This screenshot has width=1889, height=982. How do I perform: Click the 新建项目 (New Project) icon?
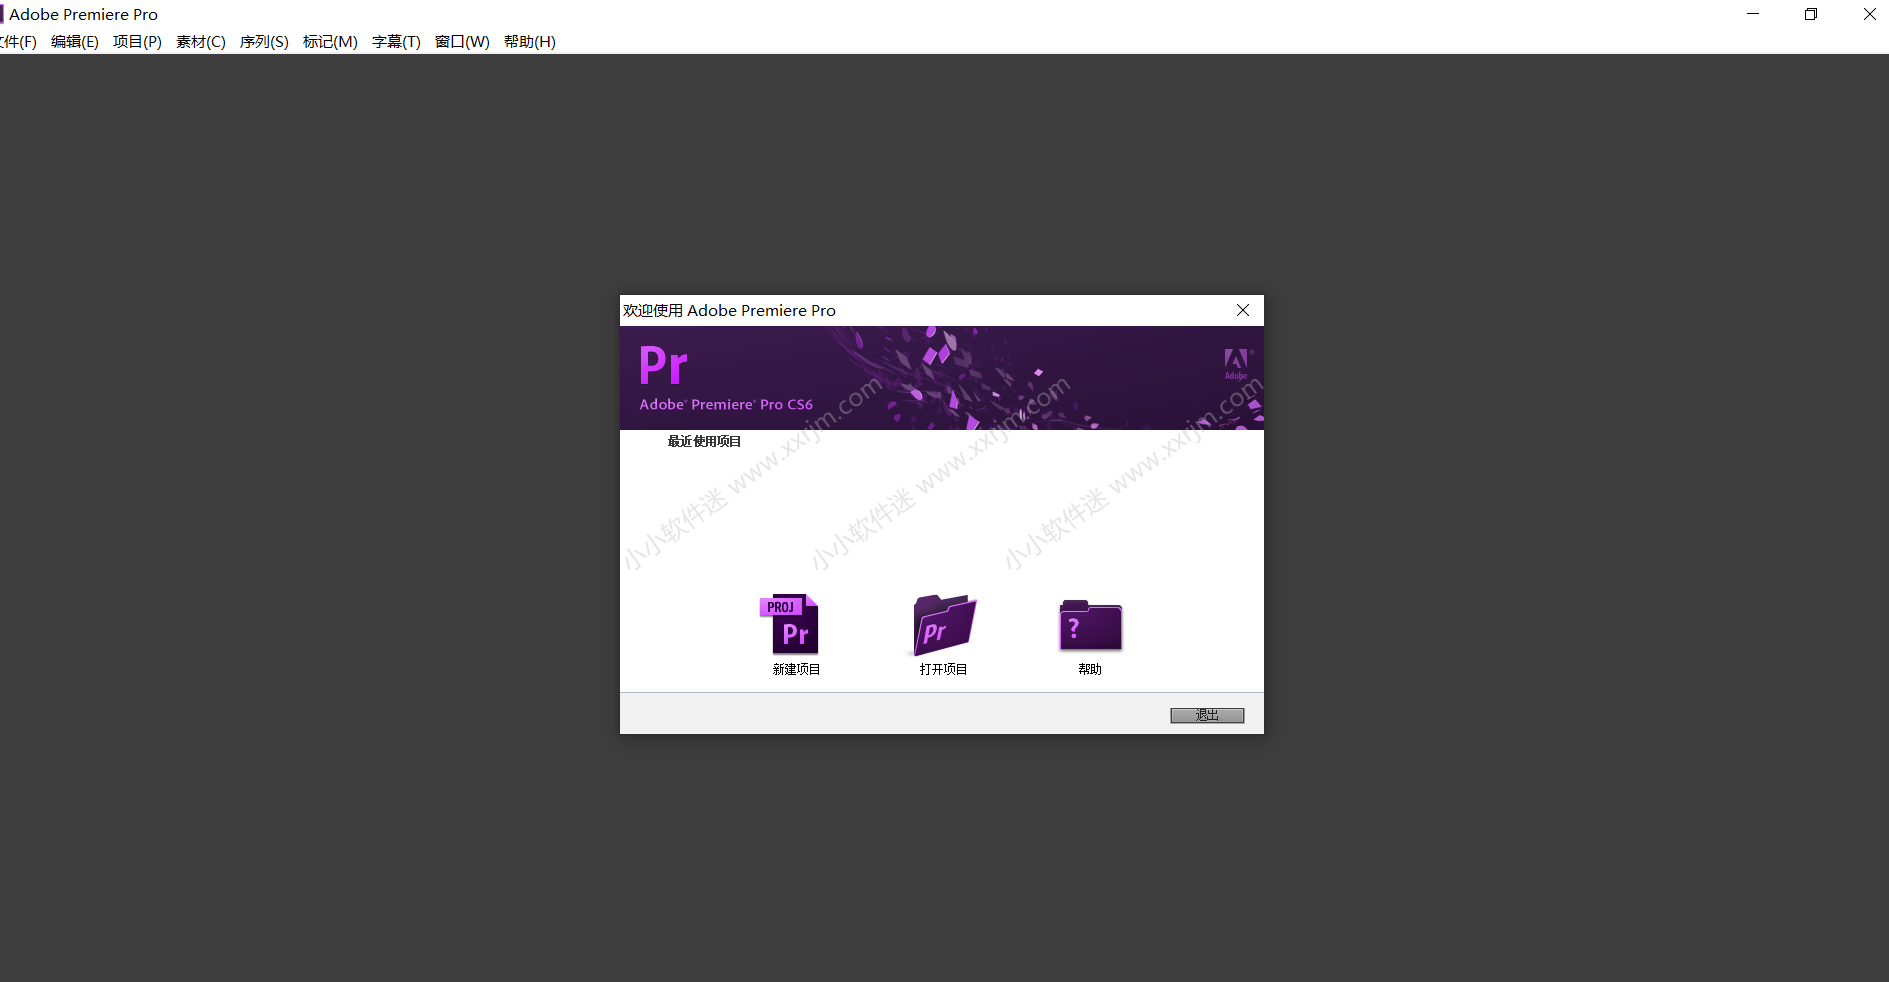[790, 625]
